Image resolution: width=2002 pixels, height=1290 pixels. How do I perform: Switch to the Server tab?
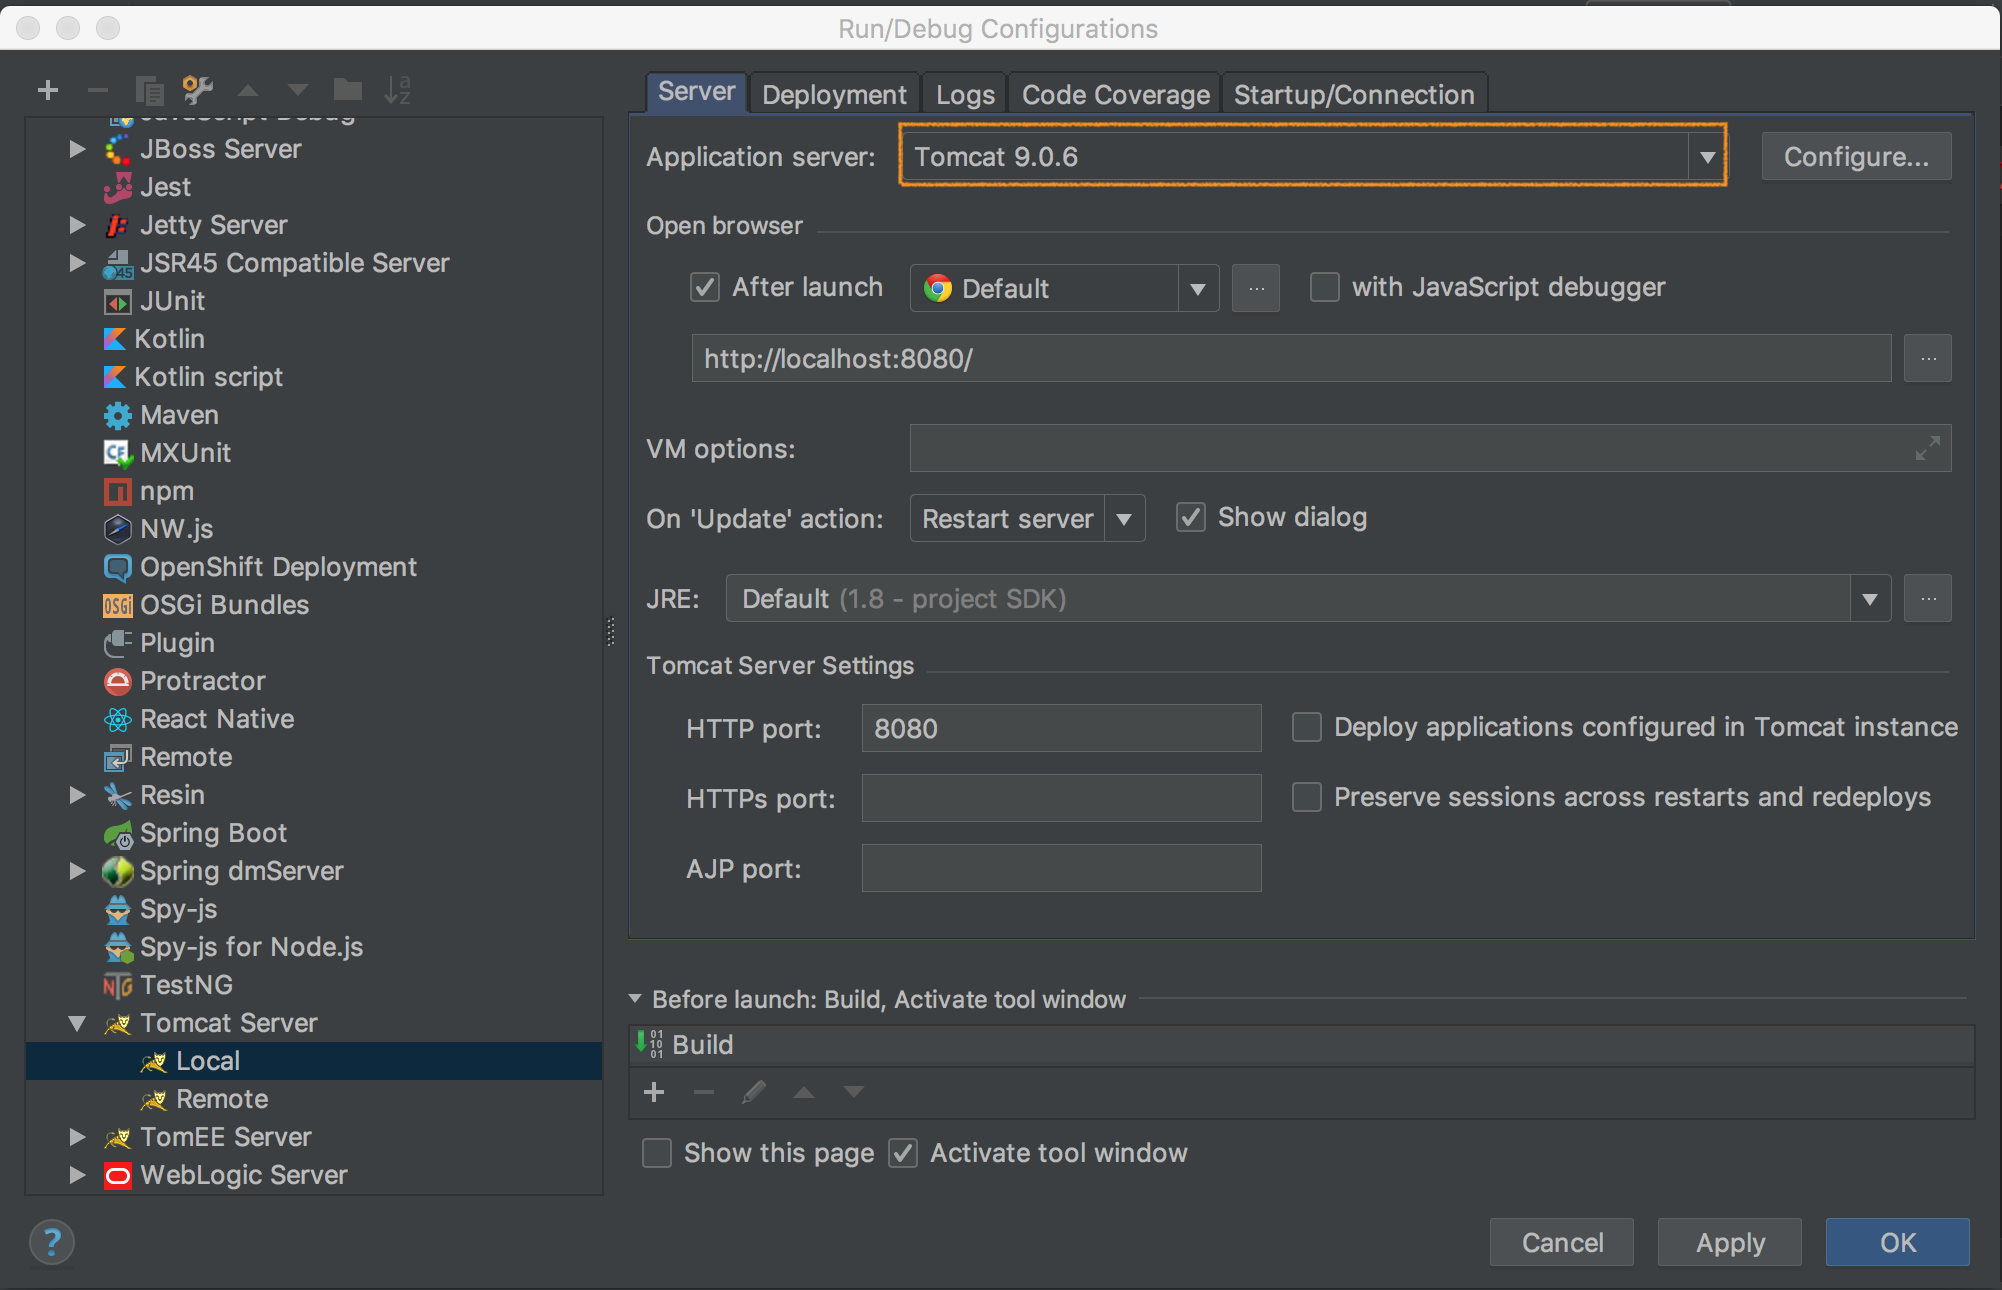click(696, 92)
